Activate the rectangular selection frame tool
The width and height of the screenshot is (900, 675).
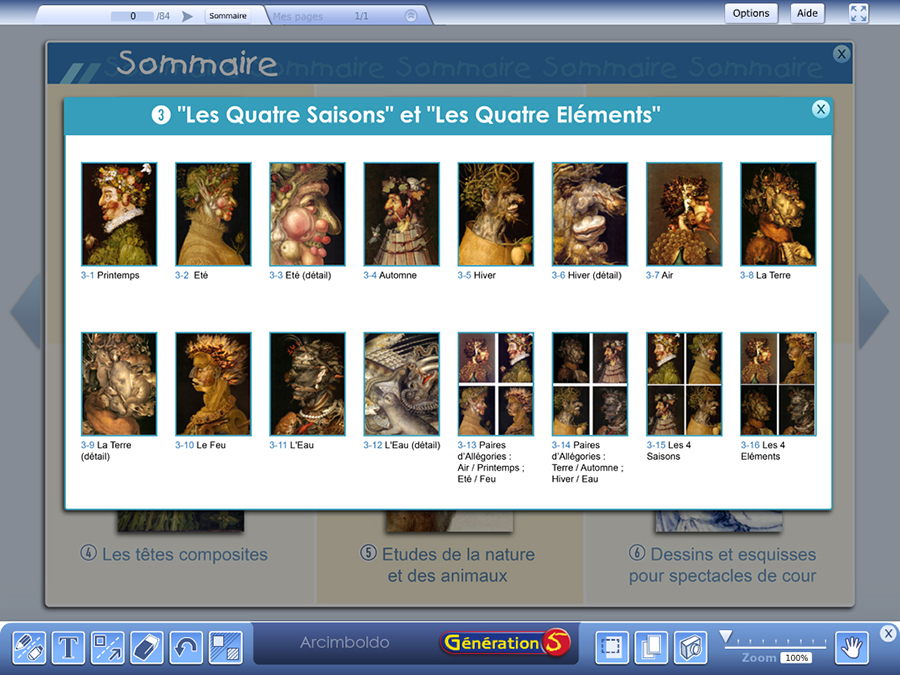click(610, 647)
